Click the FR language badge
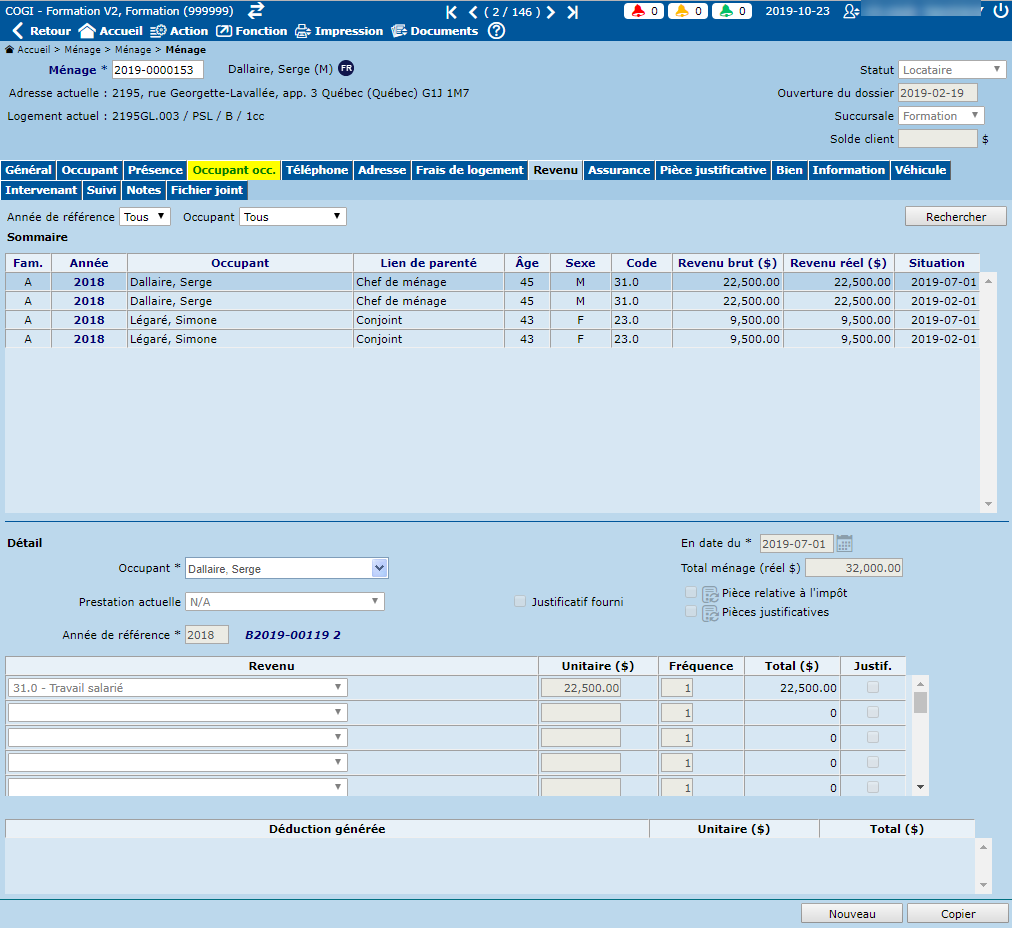The height and width of the screenshot is (928, 1012). [346, 68]
